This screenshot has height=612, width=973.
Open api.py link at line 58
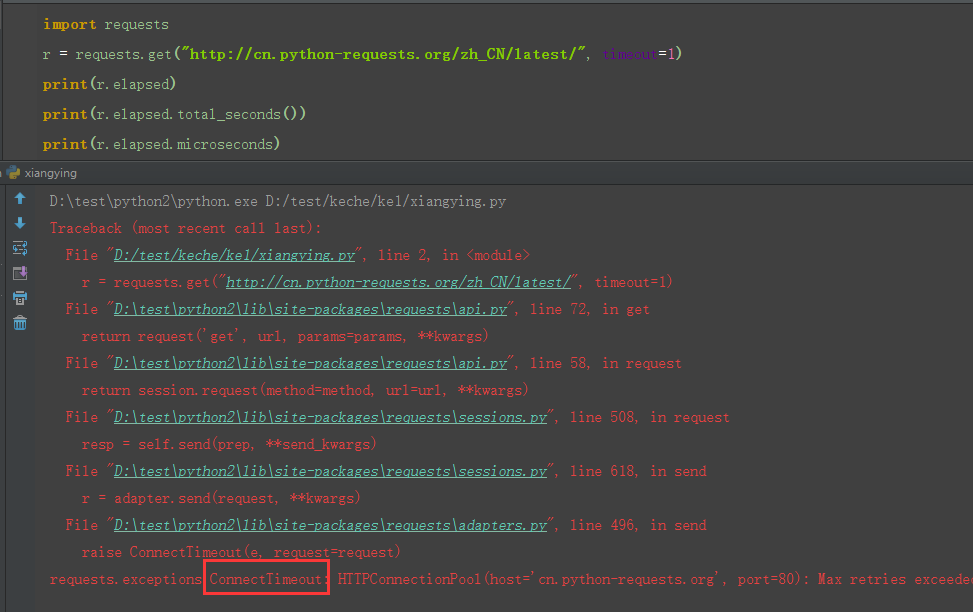tap(310, 363)
